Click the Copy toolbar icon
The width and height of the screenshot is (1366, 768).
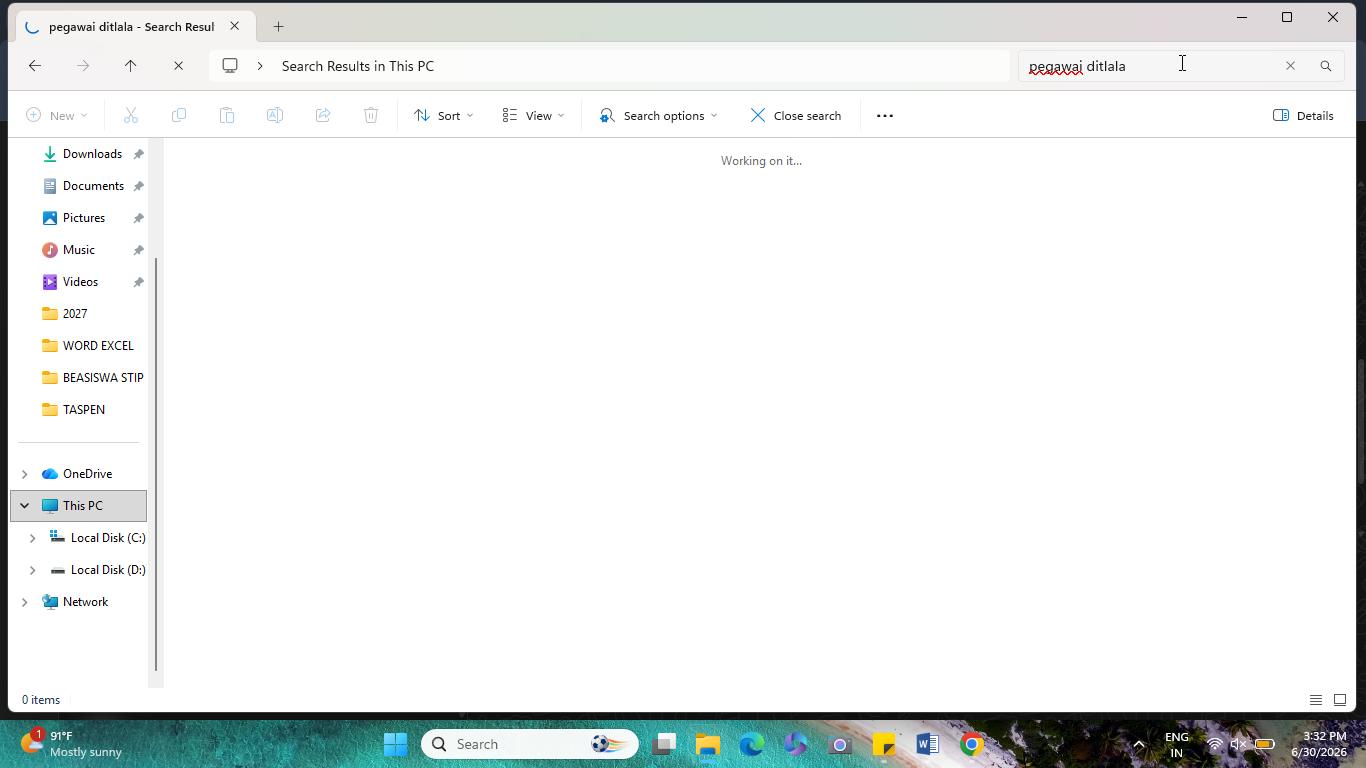179,116
